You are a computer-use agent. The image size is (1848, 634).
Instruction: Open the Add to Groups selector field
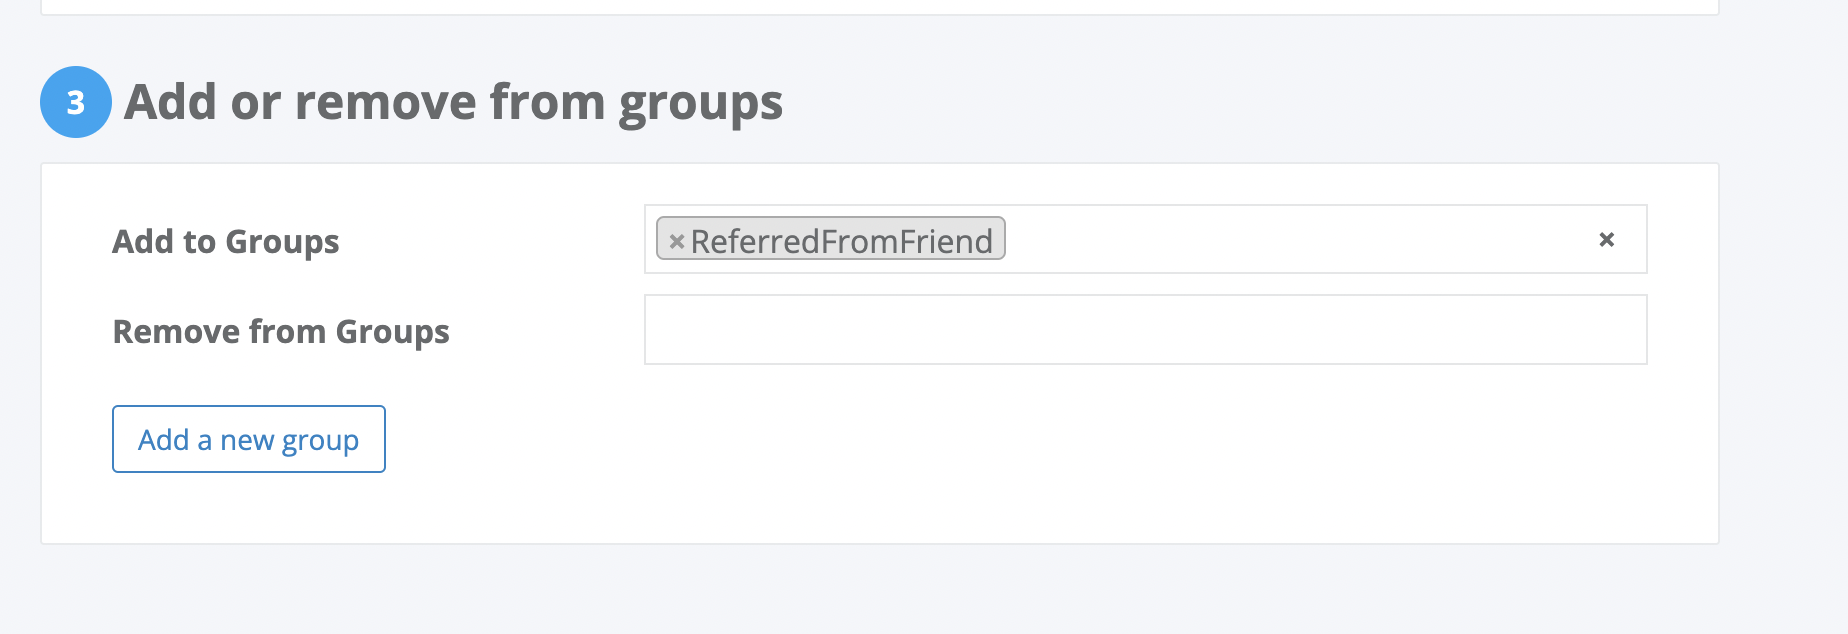pyautogui.click(x=1145, y=239)
